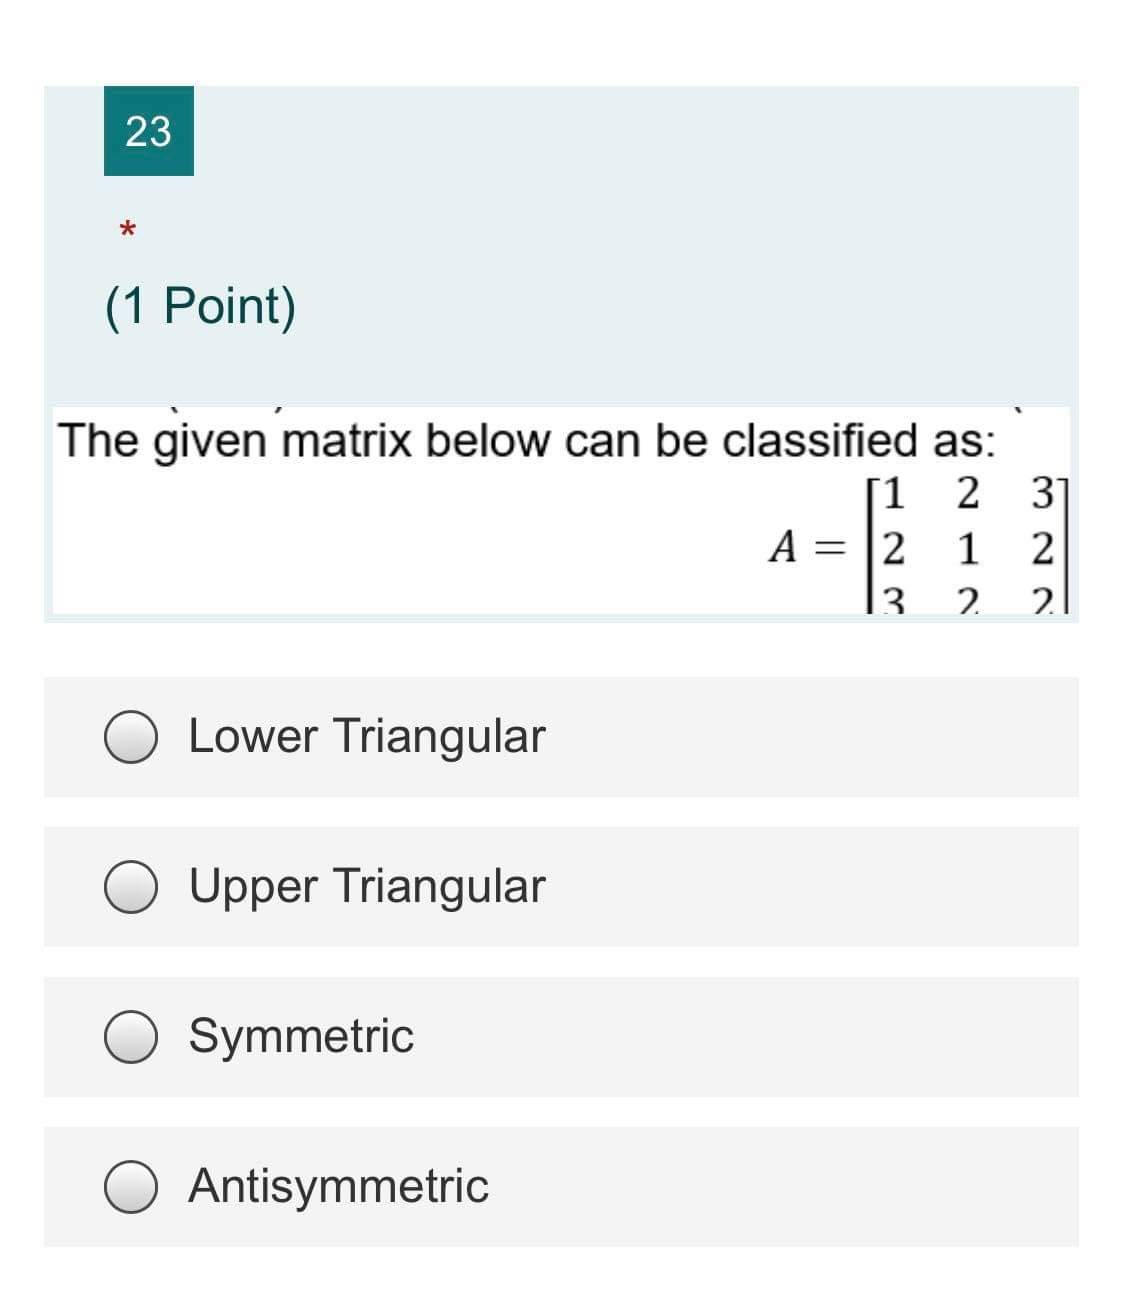Click the Antisymmetric answer label

[x=337, y=1187]
